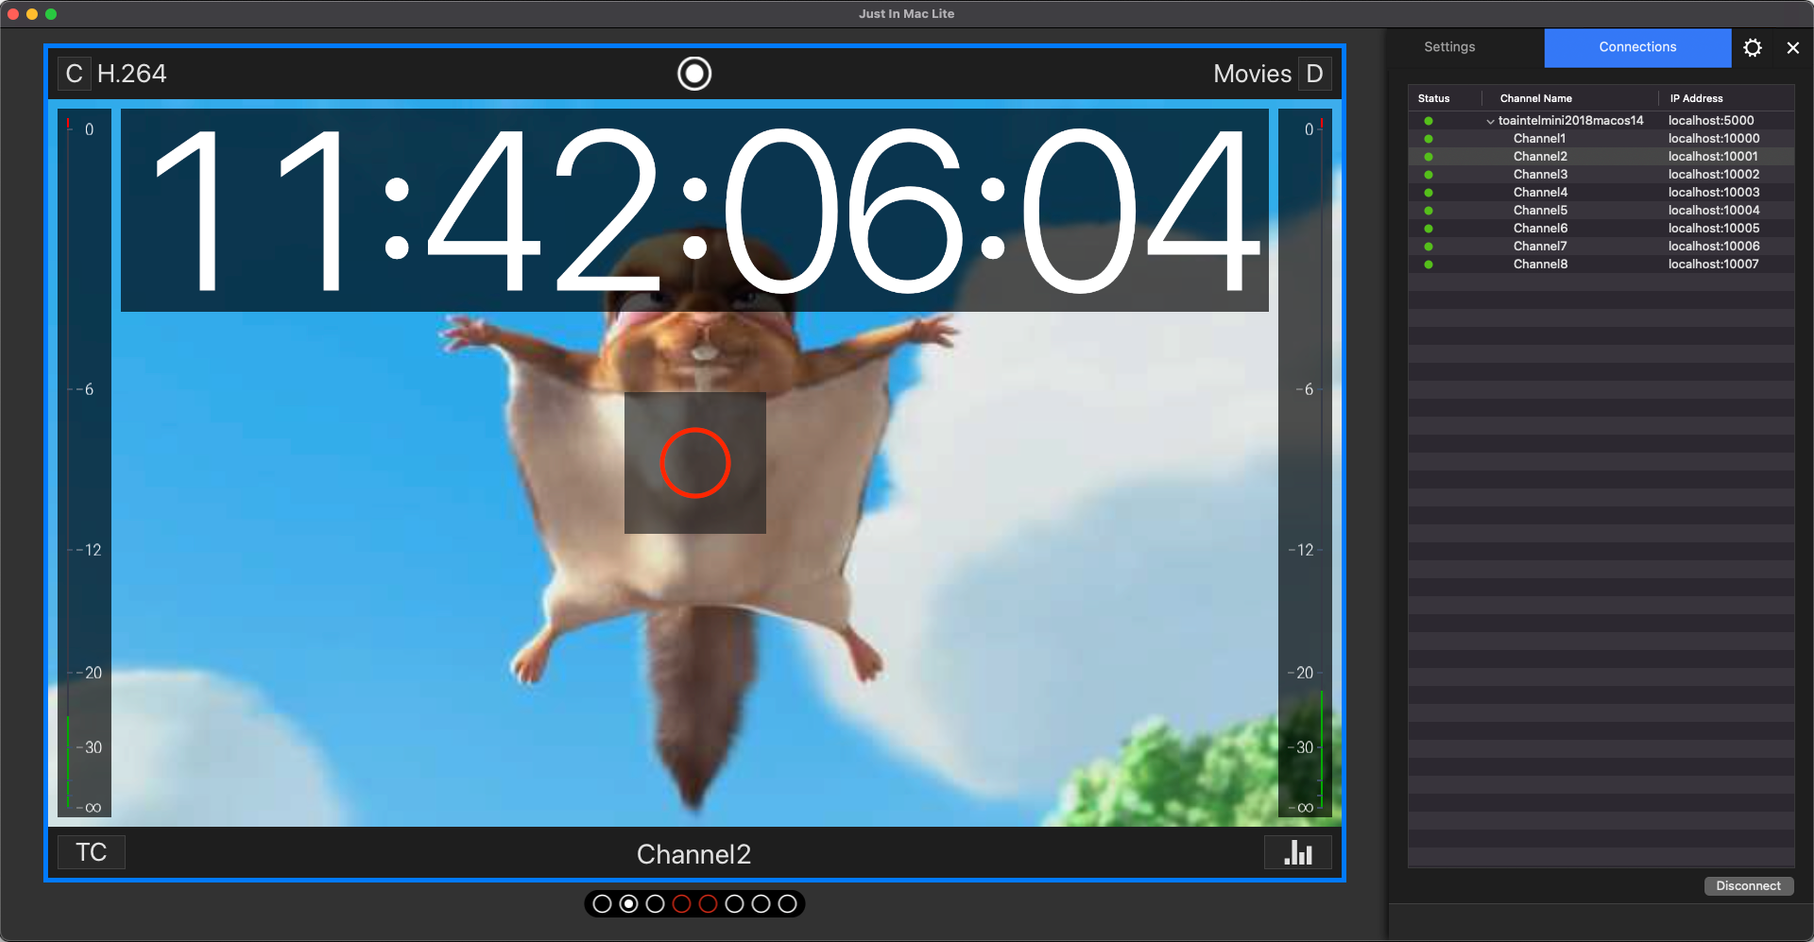
Task: Close the side panel with X icon
Action: pyautogui.click(x=1793, y=47)
